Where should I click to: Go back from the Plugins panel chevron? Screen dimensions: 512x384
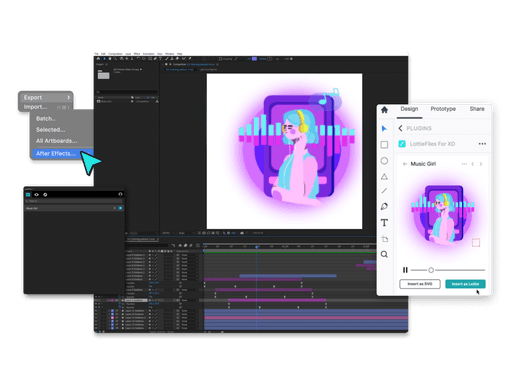click(400, 128)
